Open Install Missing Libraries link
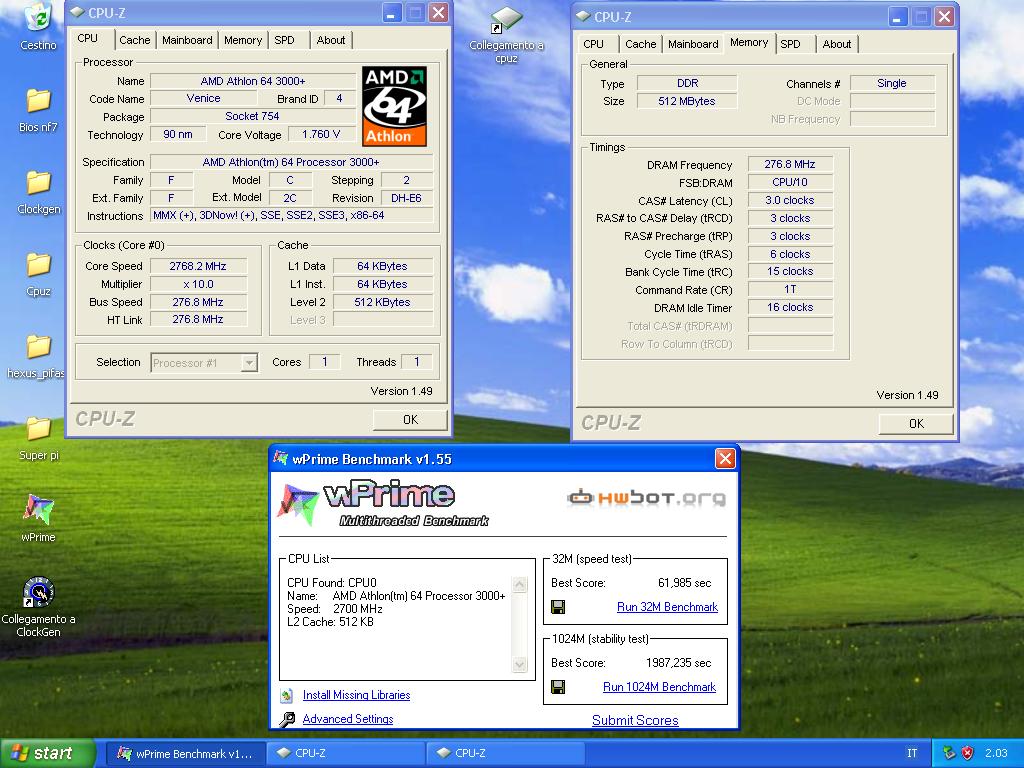The image size is (1024, 768). point(357,695)
